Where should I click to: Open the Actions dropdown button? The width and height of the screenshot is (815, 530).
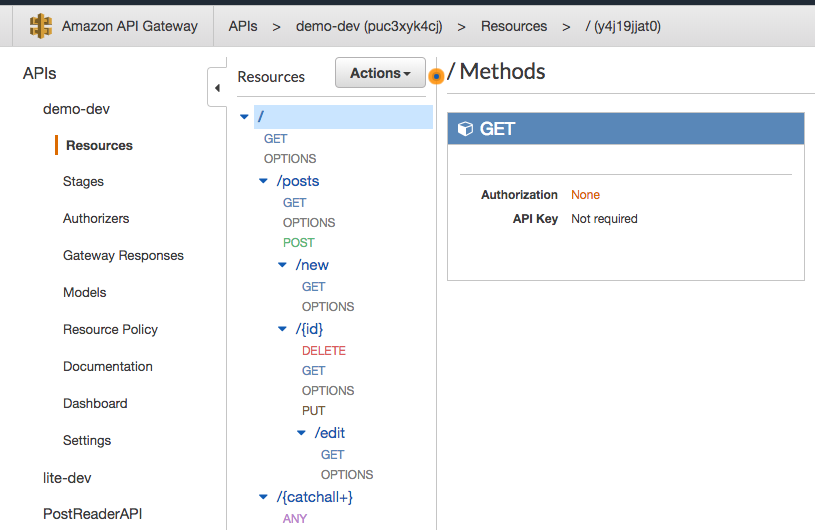click(x=380, y=73)
